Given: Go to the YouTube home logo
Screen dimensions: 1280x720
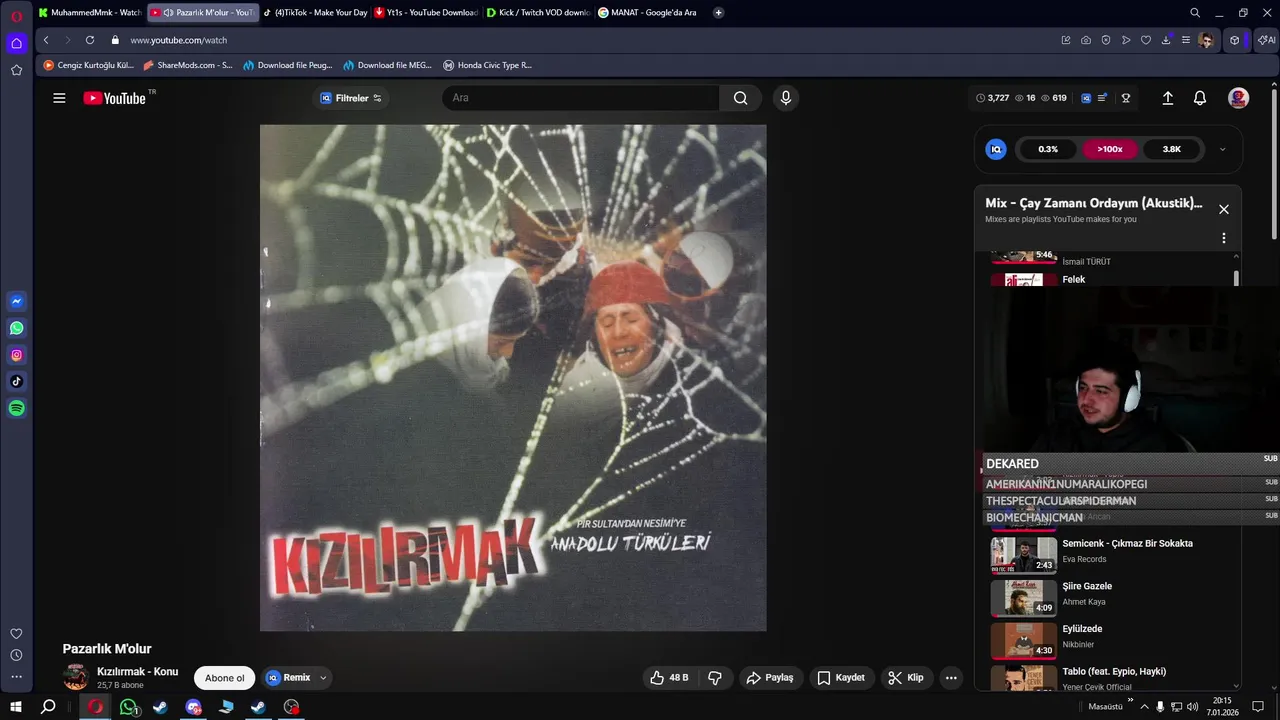Looking at the screenshot, I should [x=114, y=98].
